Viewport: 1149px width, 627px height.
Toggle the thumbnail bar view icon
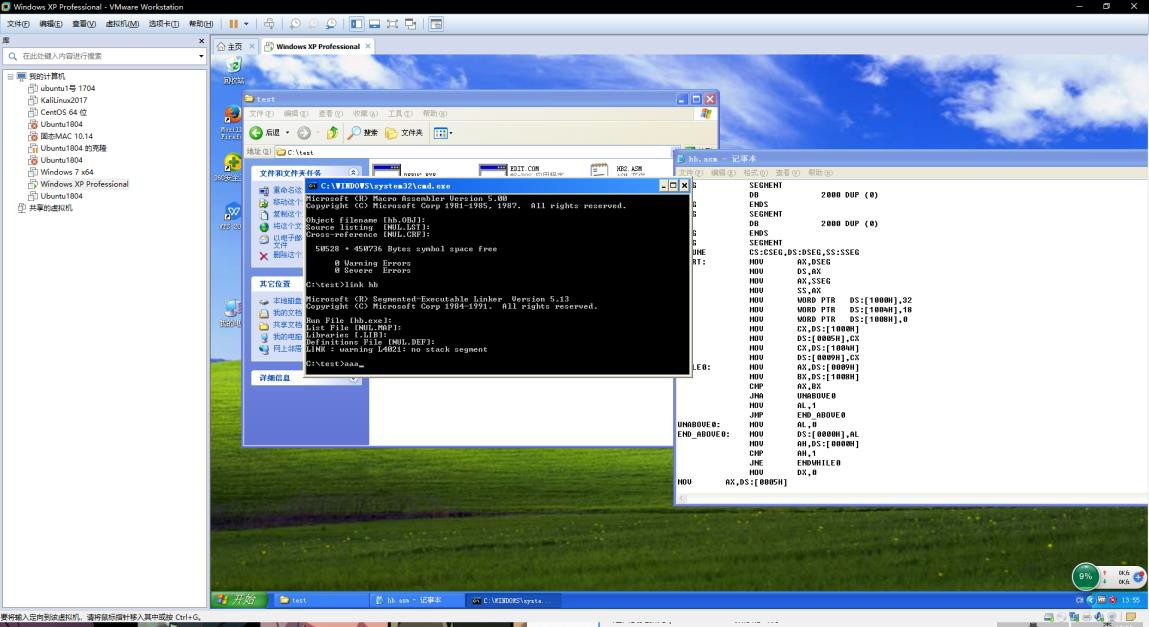[x=374, y=24]
